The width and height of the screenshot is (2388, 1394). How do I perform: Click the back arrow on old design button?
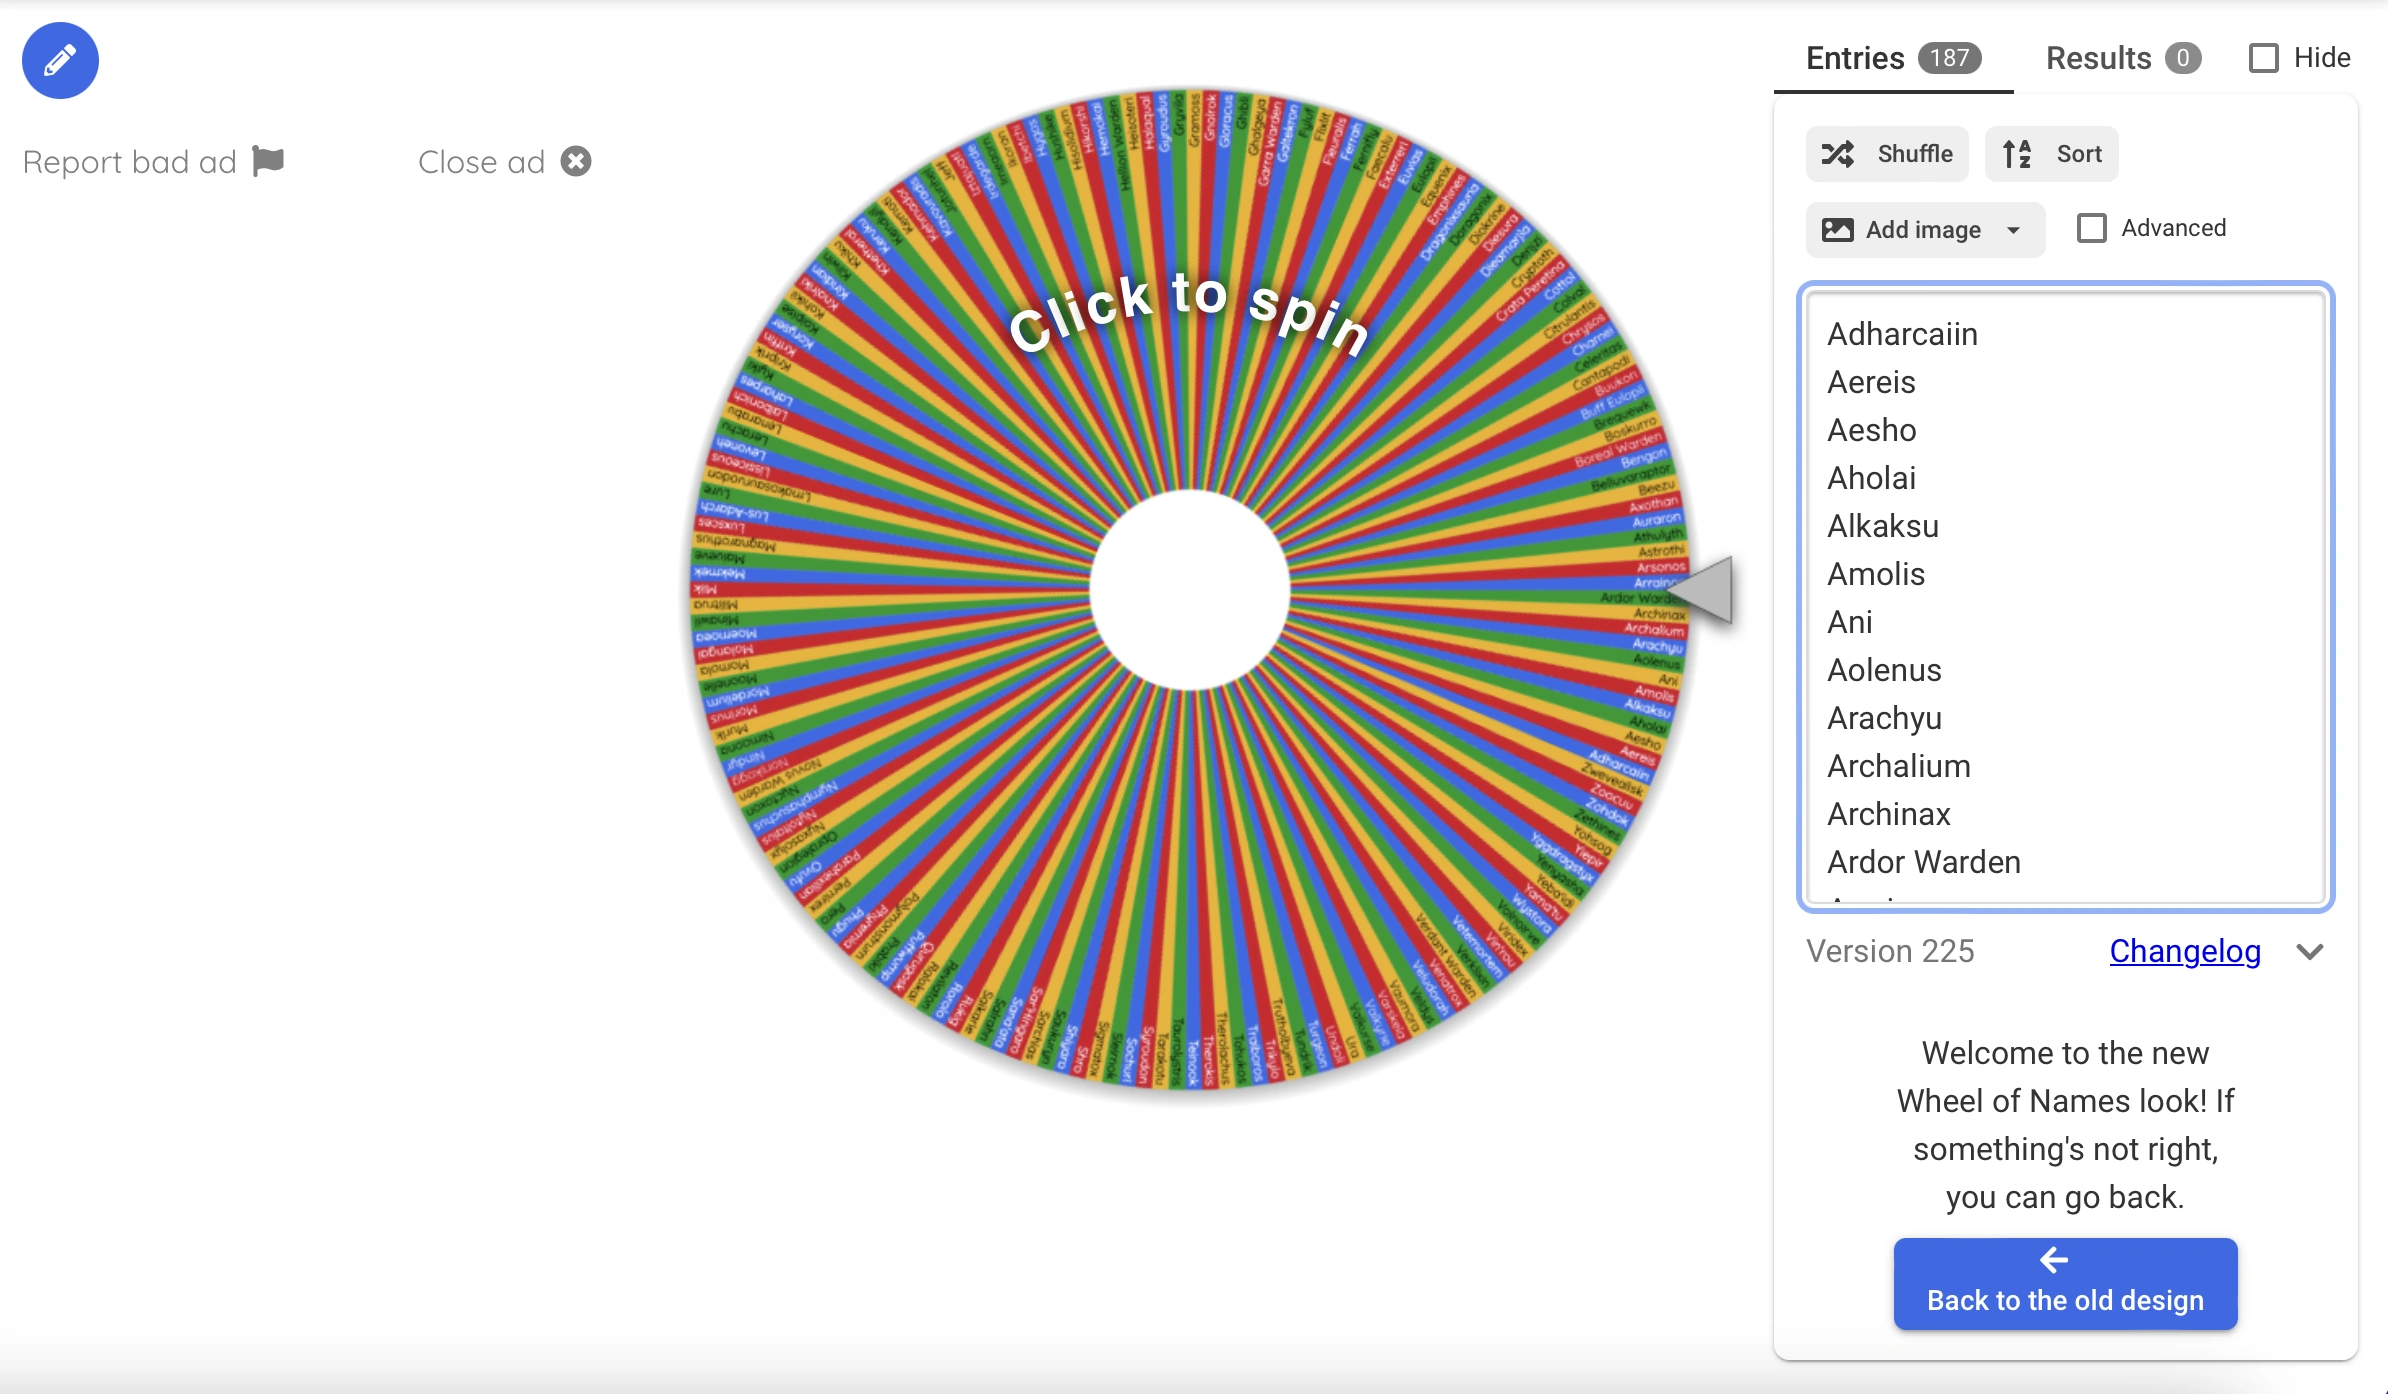click(2054, 1260)
